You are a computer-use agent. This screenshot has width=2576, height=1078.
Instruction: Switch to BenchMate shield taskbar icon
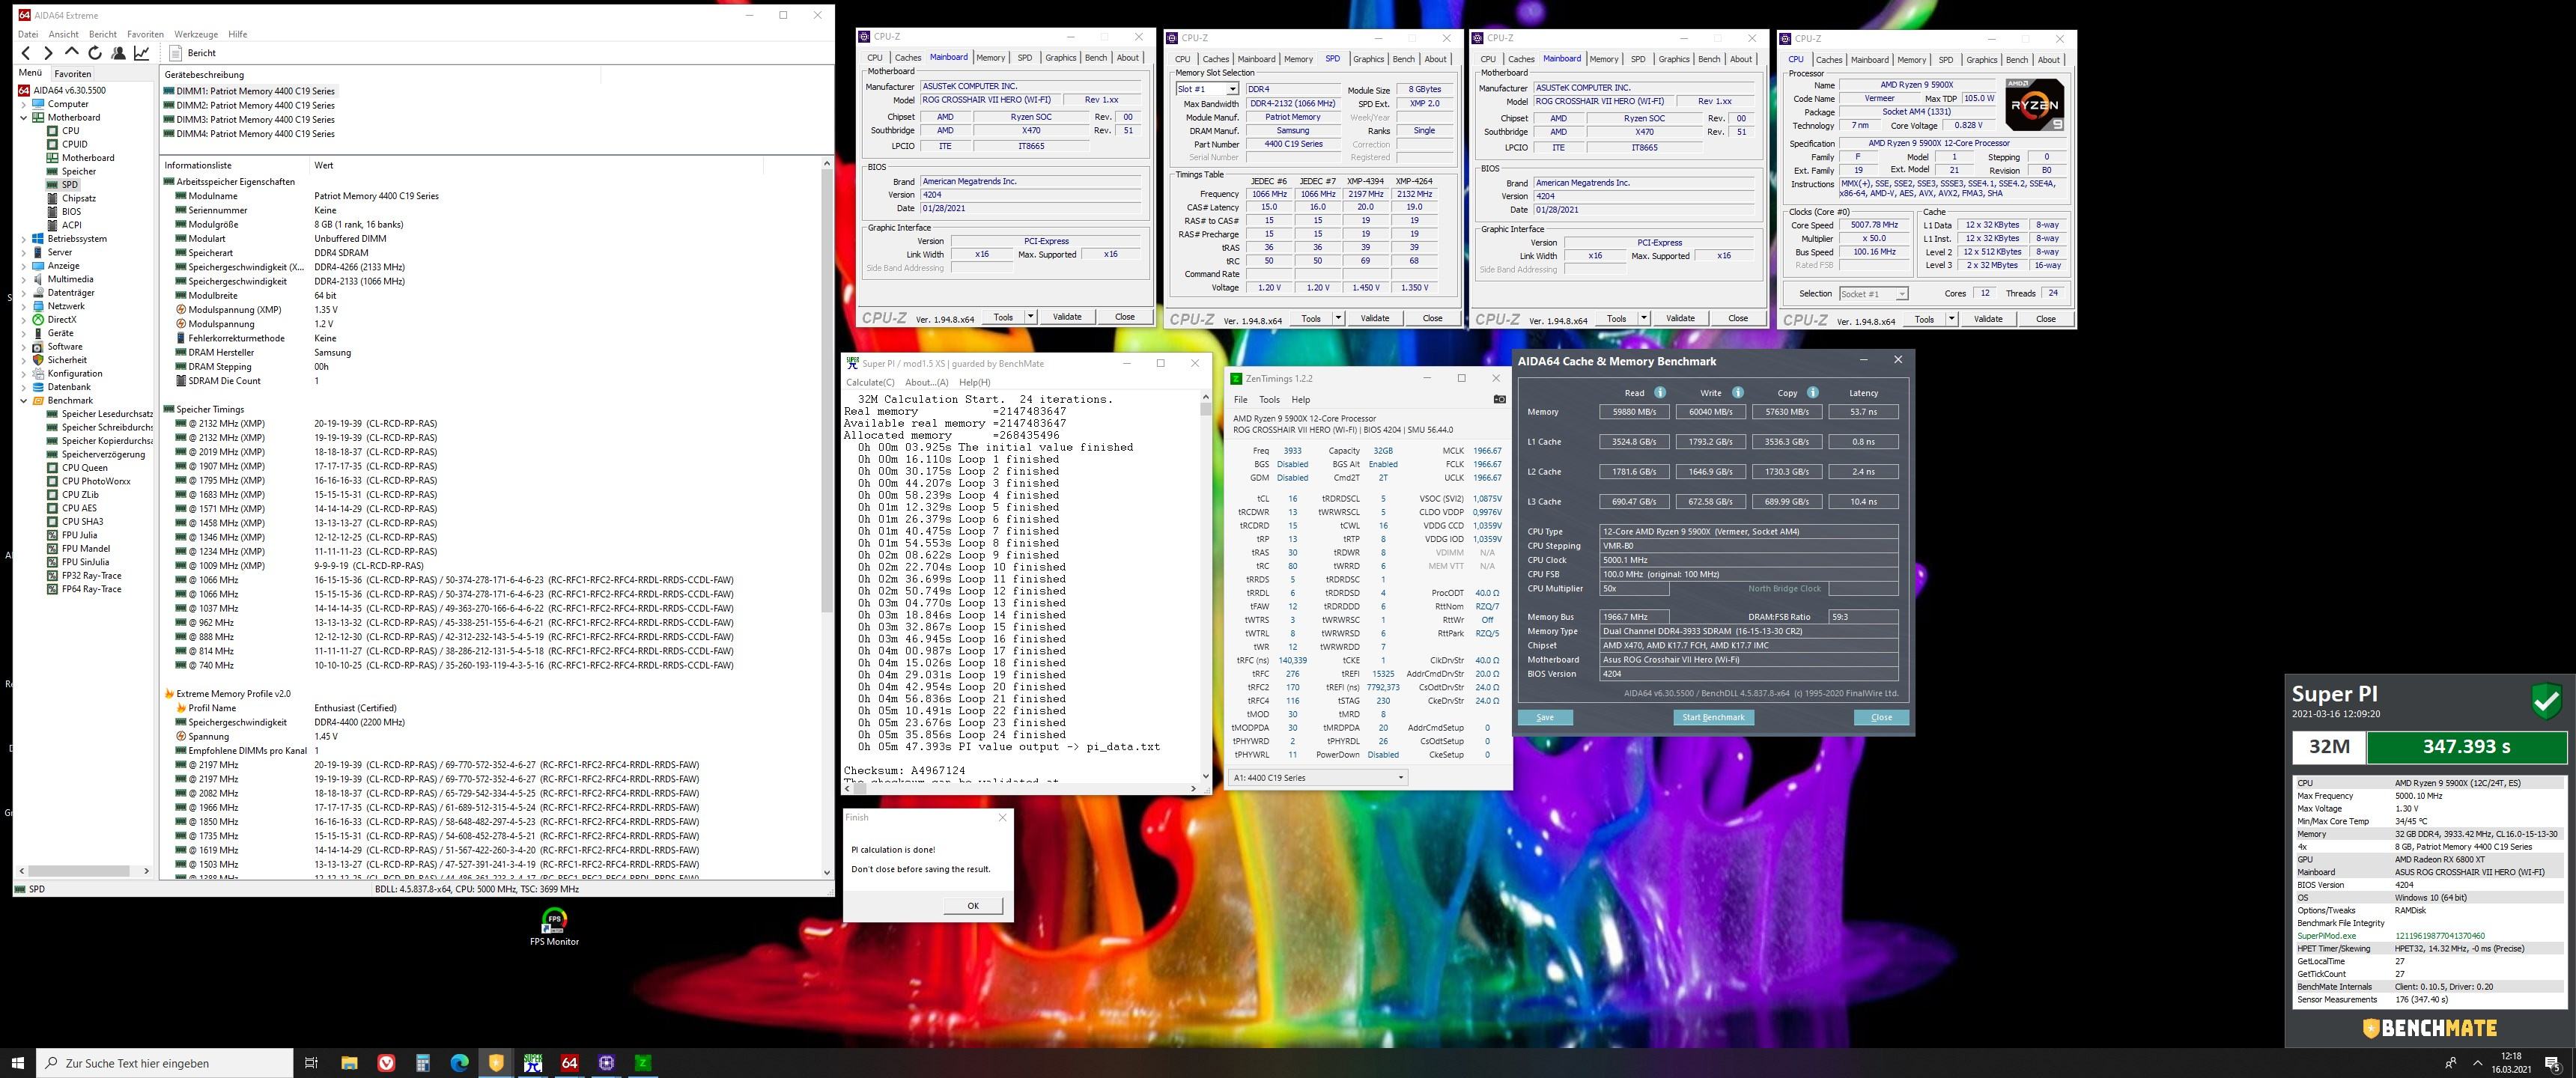(496, 1063)
